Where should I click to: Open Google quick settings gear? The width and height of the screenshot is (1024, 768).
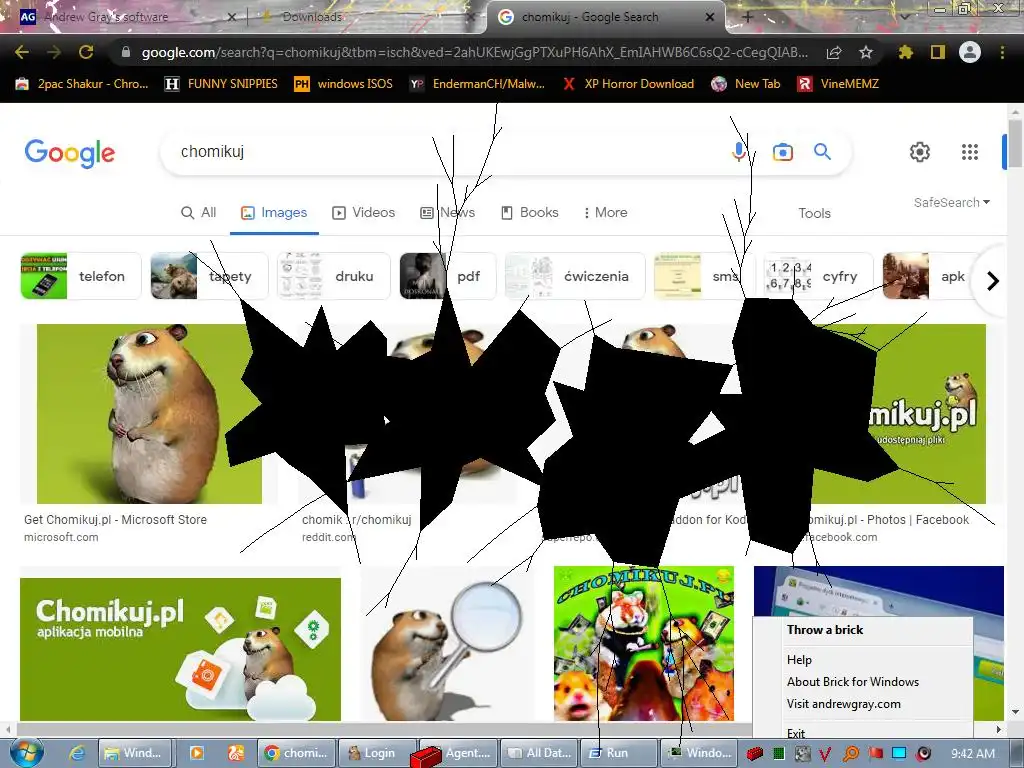tap(920, 152)
